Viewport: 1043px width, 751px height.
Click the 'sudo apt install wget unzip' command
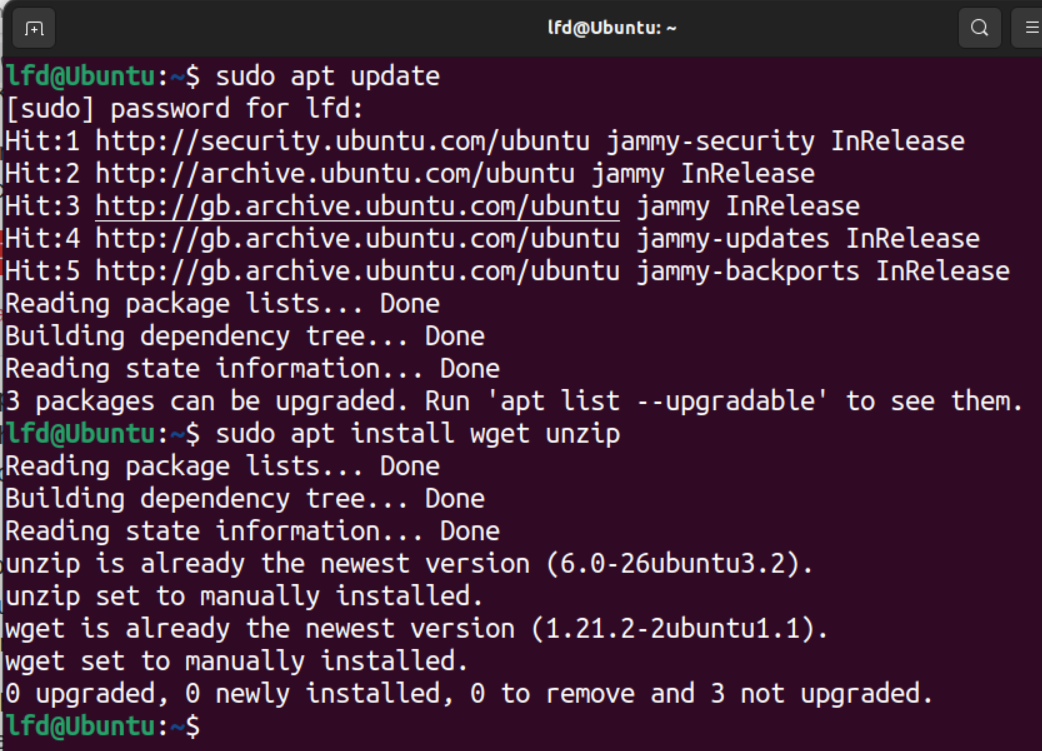pyautogui.click(x=418, y=434)
